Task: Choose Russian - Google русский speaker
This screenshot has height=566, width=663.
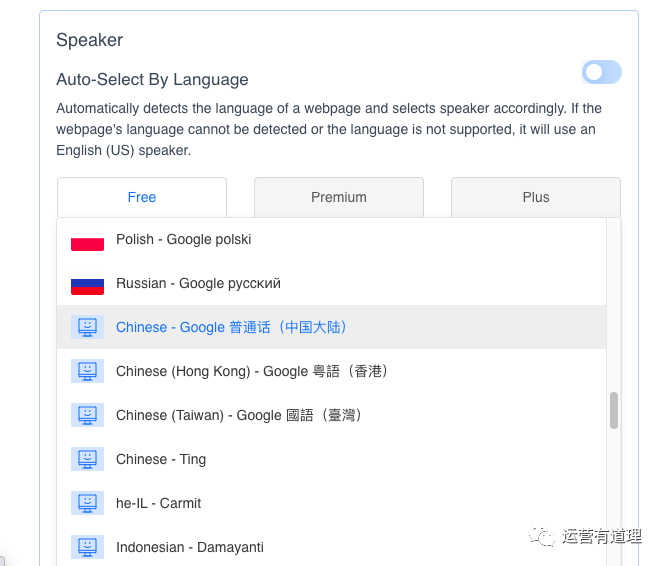Action: [198, 284]
